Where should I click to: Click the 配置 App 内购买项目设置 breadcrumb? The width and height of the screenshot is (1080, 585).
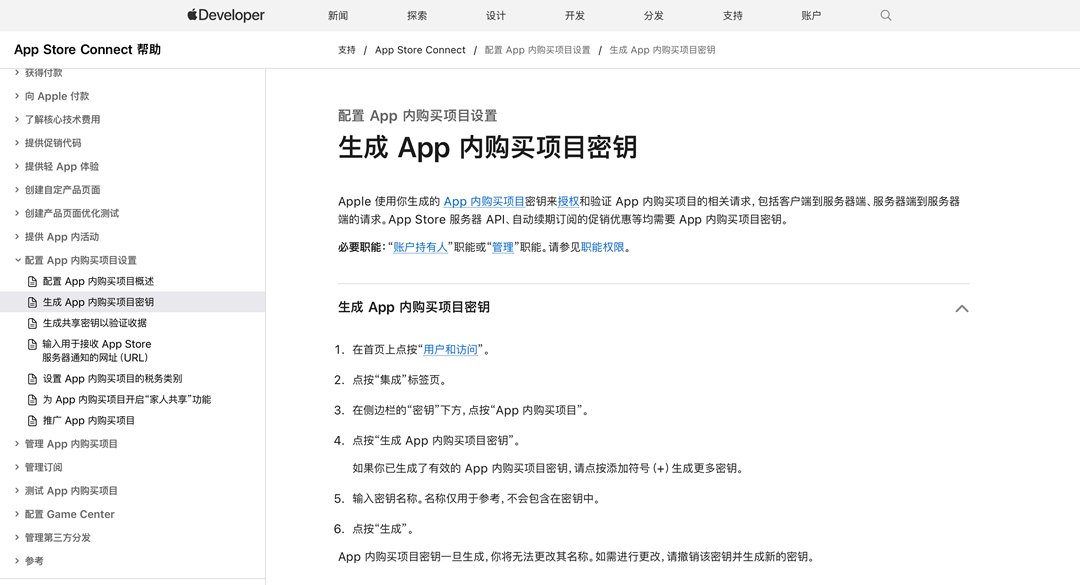coord(537,50)
